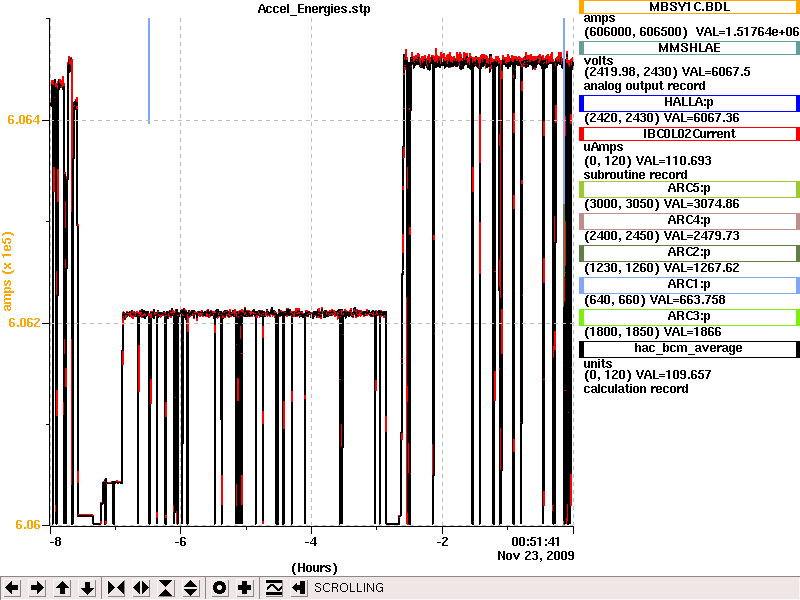Click the (Hours) x-axis title
The width and height of the screenshot is (800, 600).
[314, 568]
